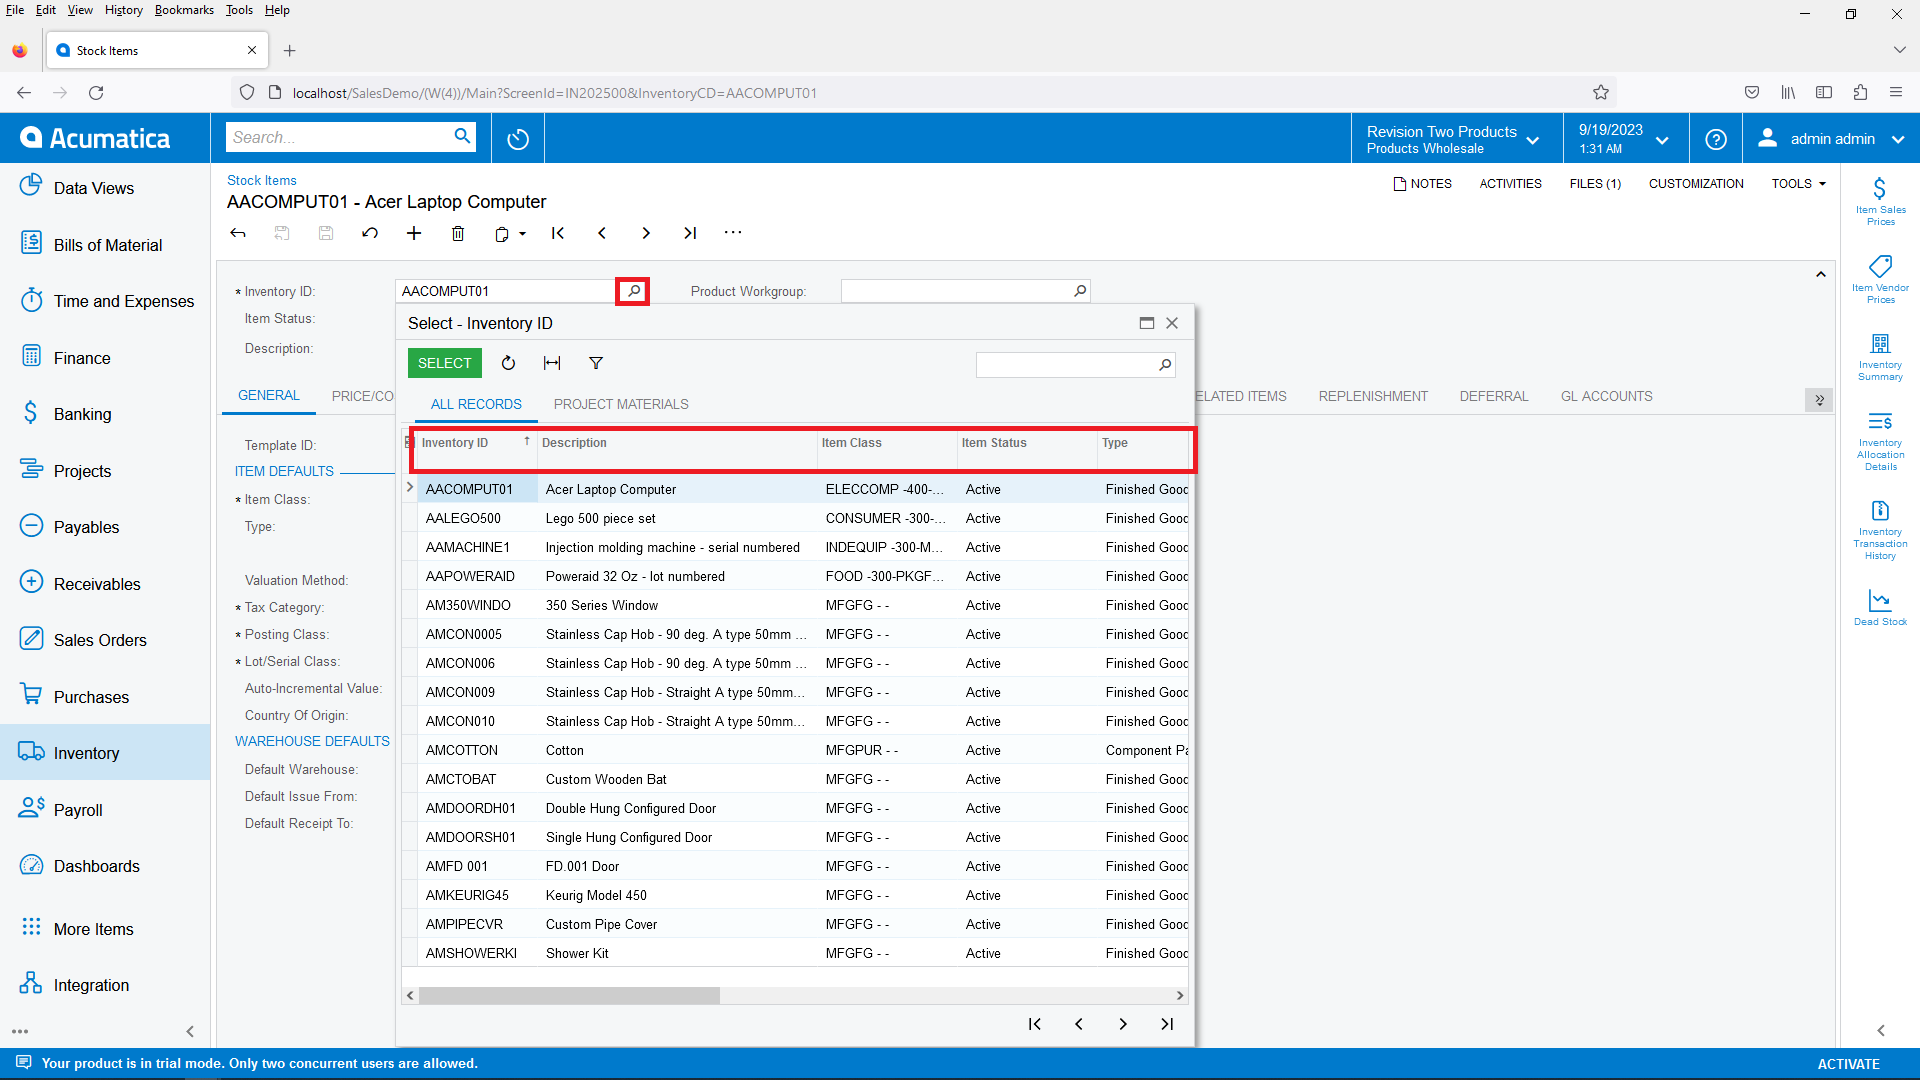
Task: Expand the TOOLS dropdown menu
Action: pos(1798,184)
